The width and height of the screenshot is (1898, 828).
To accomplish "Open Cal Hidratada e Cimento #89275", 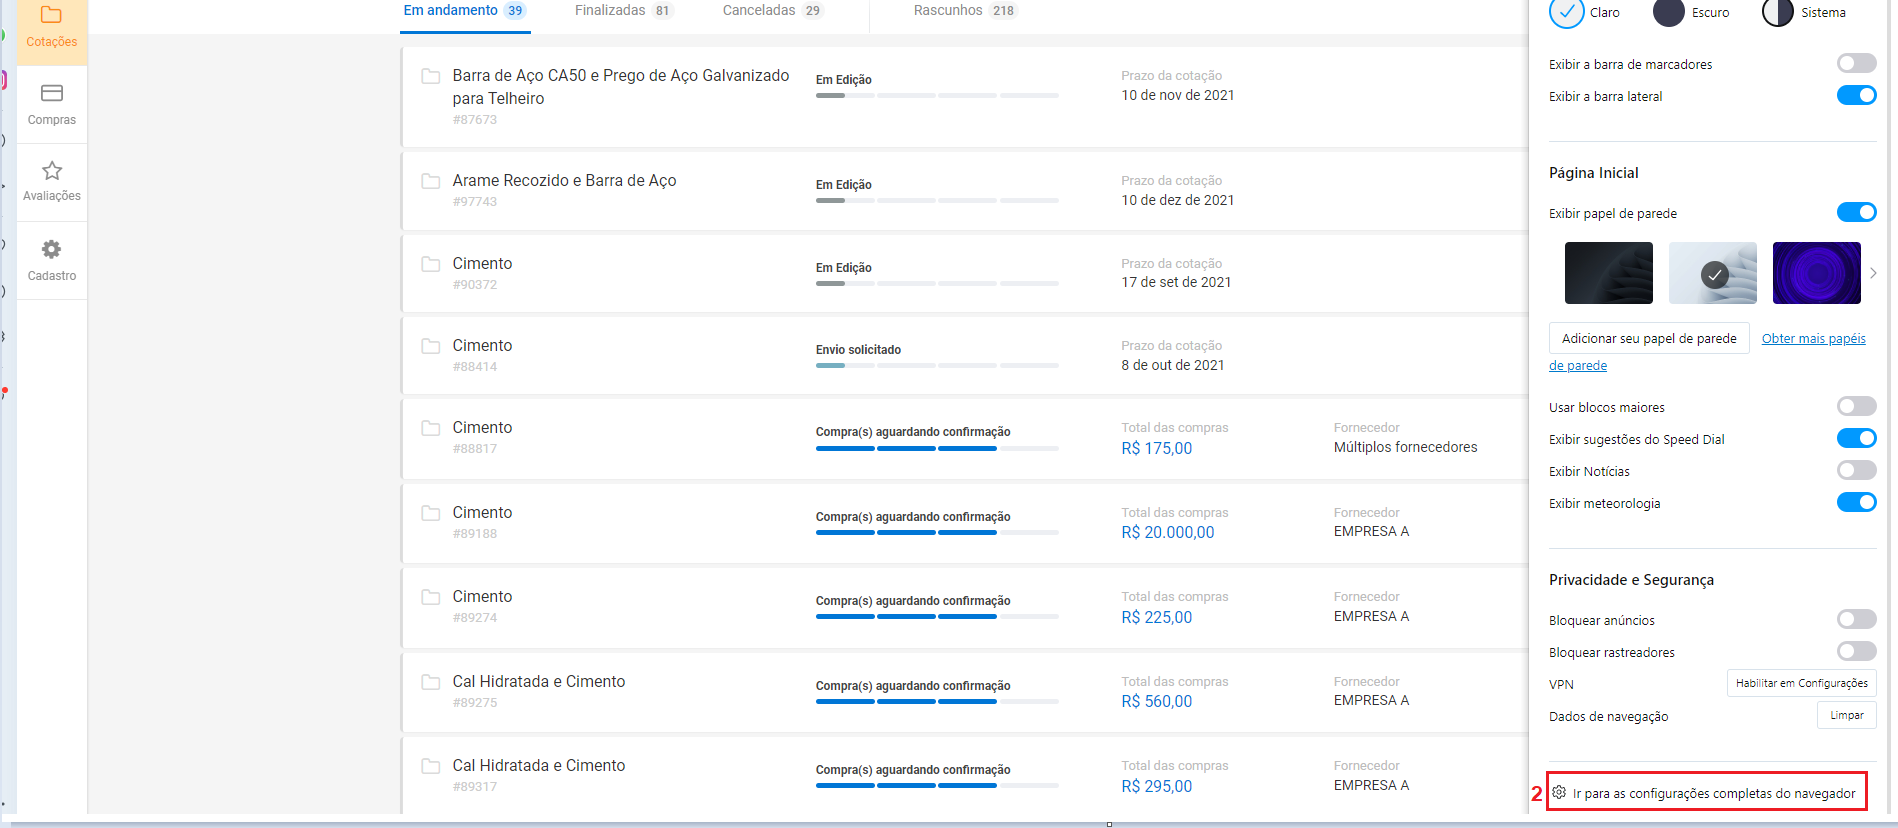I will tap(538, 682).
